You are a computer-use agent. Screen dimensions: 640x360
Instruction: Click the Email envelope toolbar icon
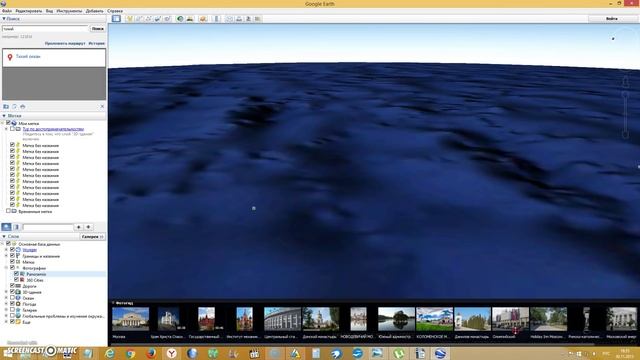[x=229, y=19]
